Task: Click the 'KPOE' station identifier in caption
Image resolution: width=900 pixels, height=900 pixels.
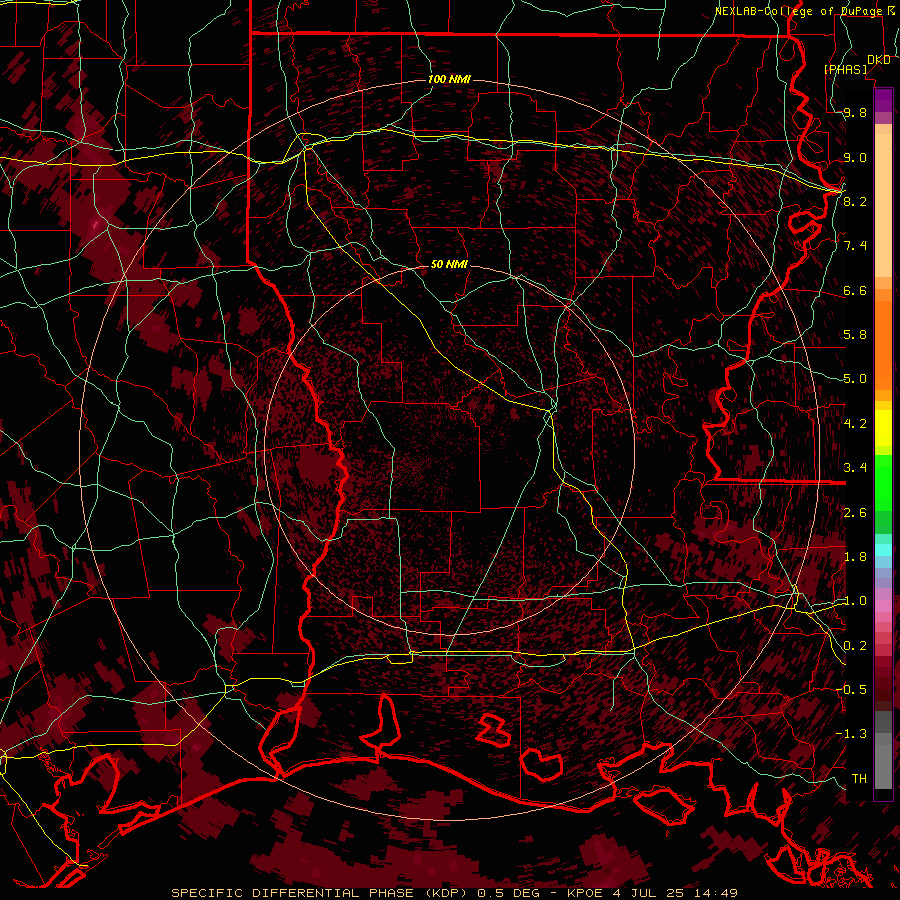Action: tap(584, 893)
